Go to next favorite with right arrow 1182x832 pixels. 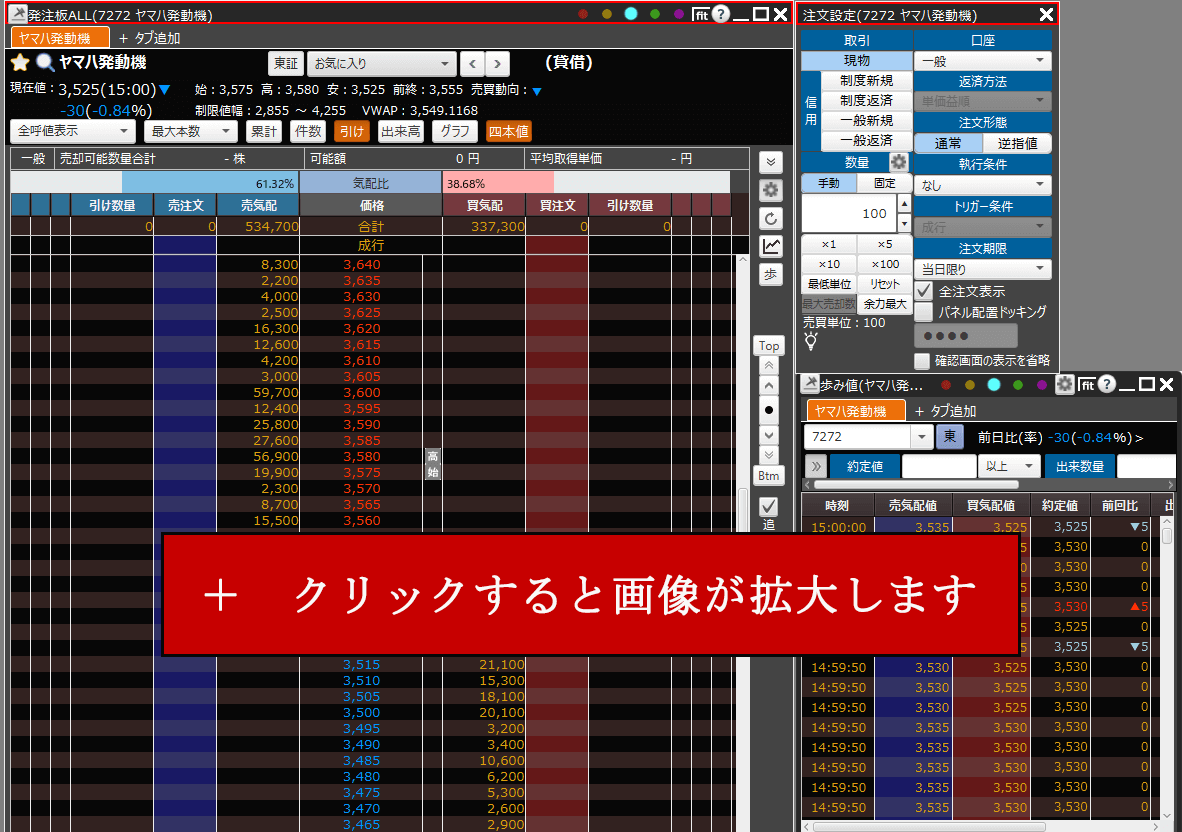pyautogui.click(x=498, y=64)
